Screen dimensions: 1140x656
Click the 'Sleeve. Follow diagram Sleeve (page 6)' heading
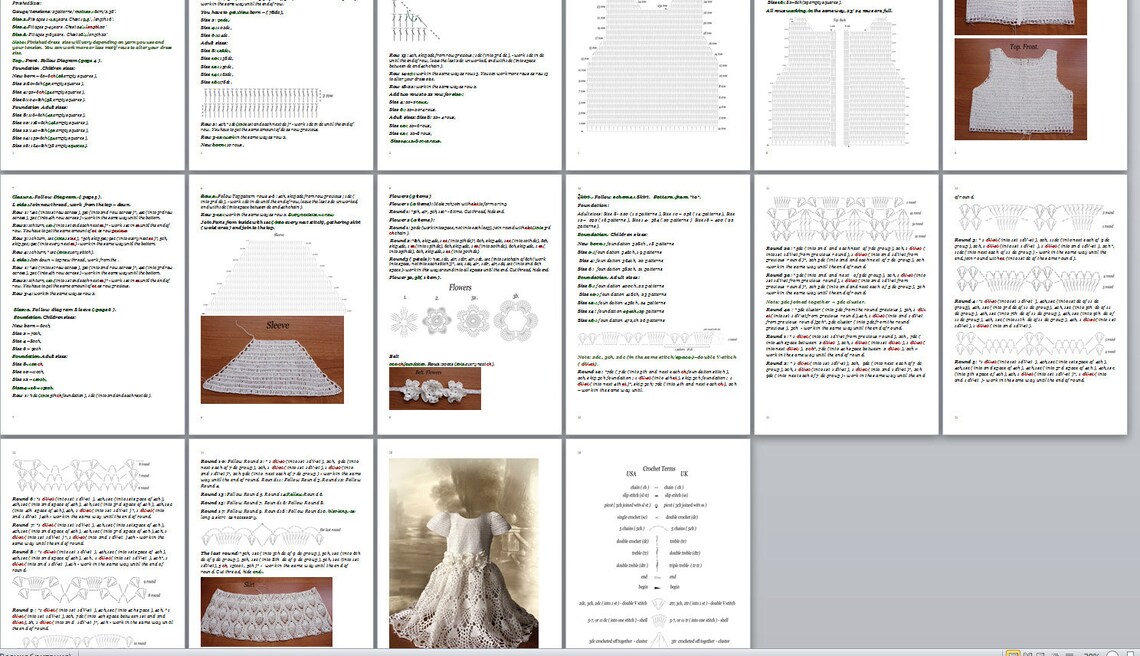(64, 310)
